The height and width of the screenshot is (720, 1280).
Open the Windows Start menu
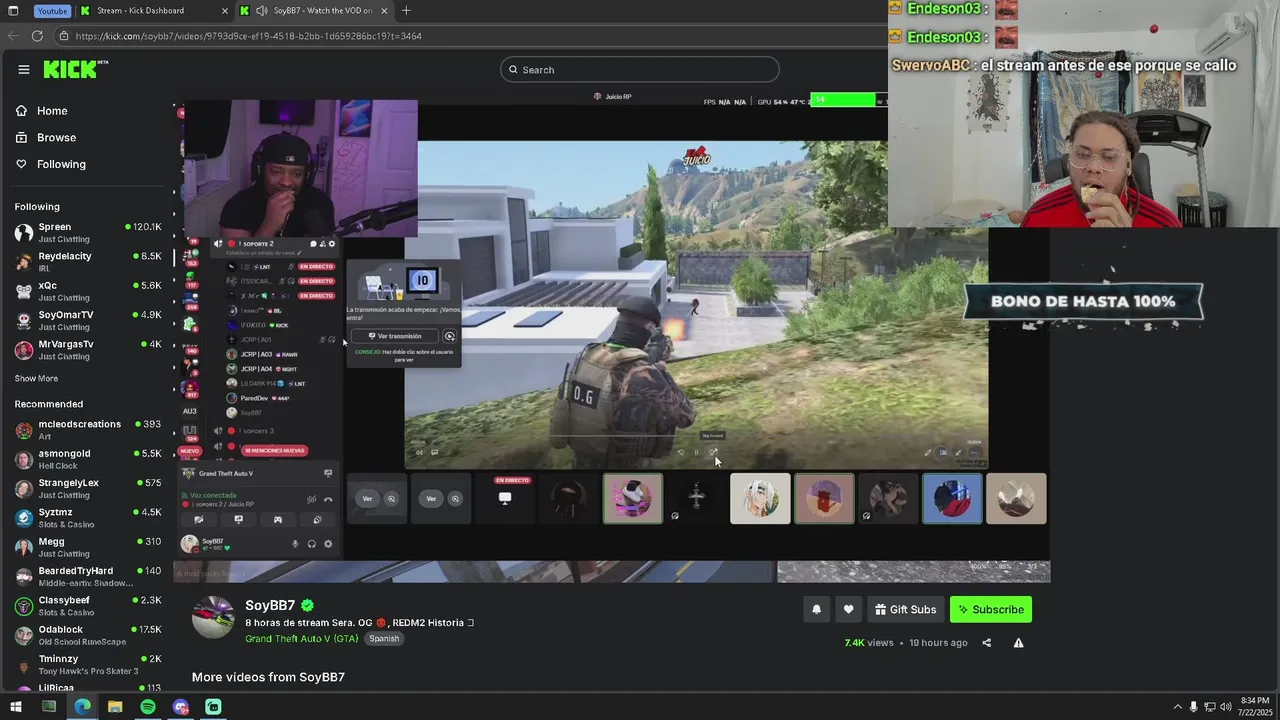16,707
